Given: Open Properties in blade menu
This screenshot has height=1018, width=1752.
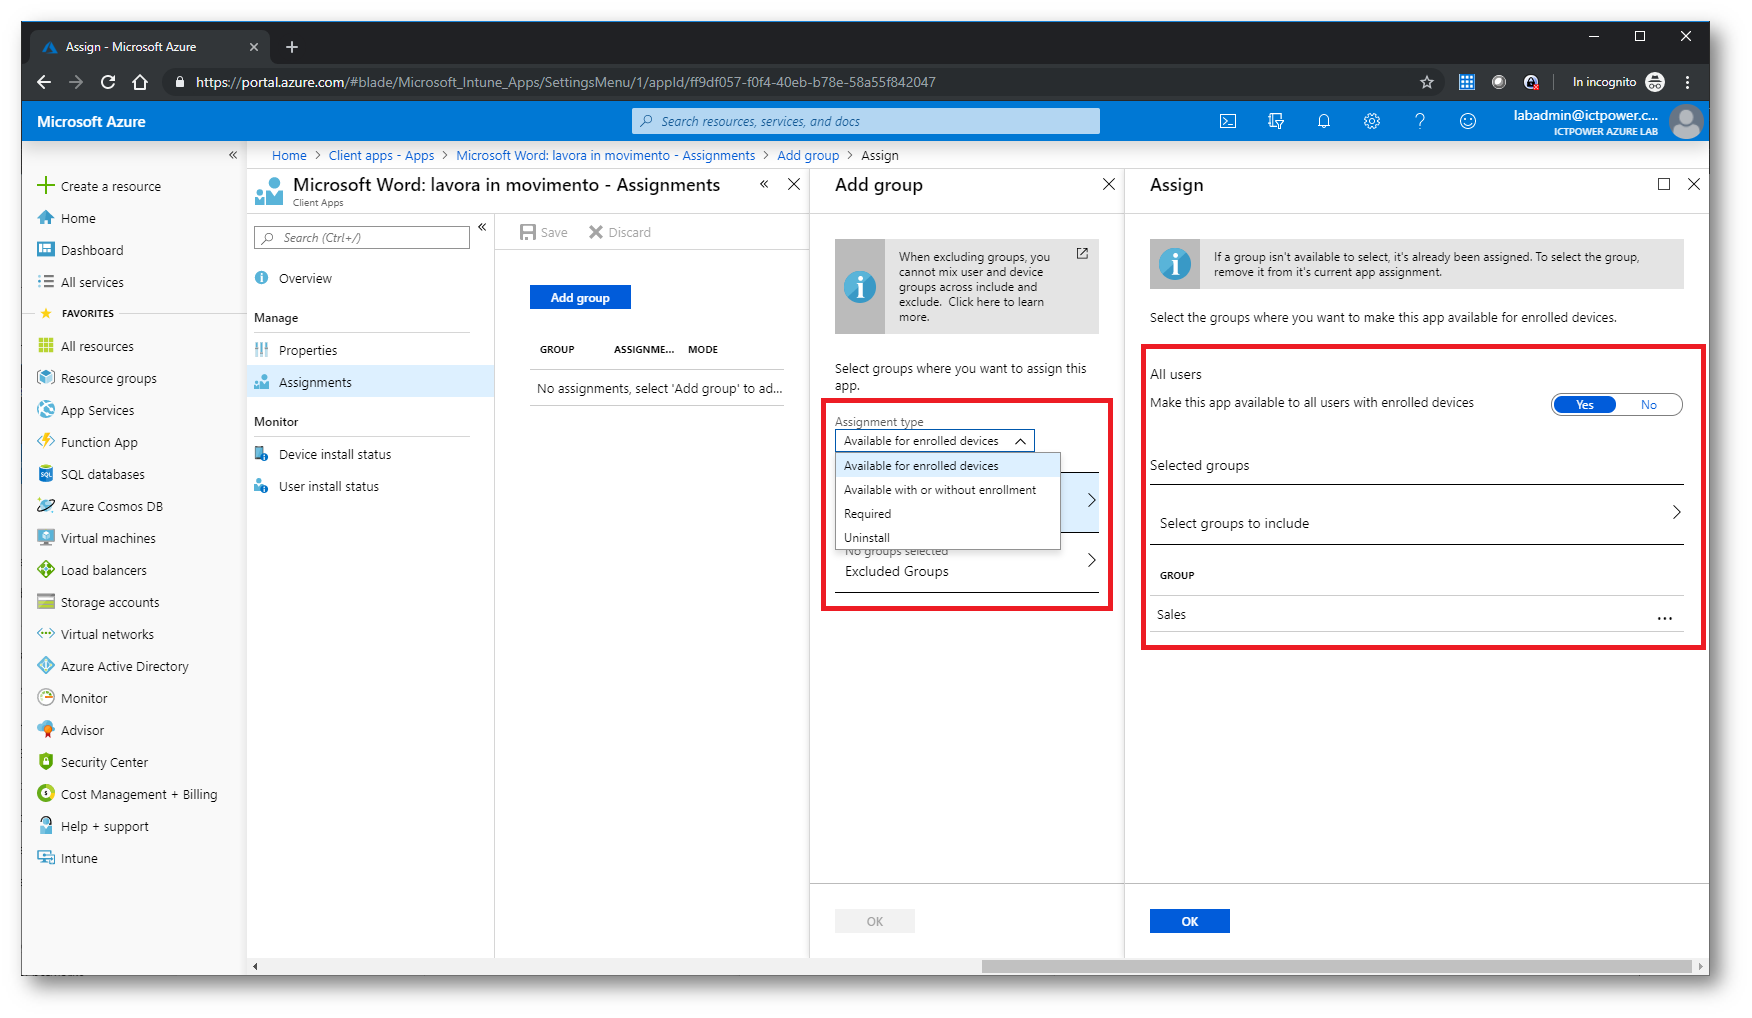Looking at the screenshot, I should click(370, 350).
